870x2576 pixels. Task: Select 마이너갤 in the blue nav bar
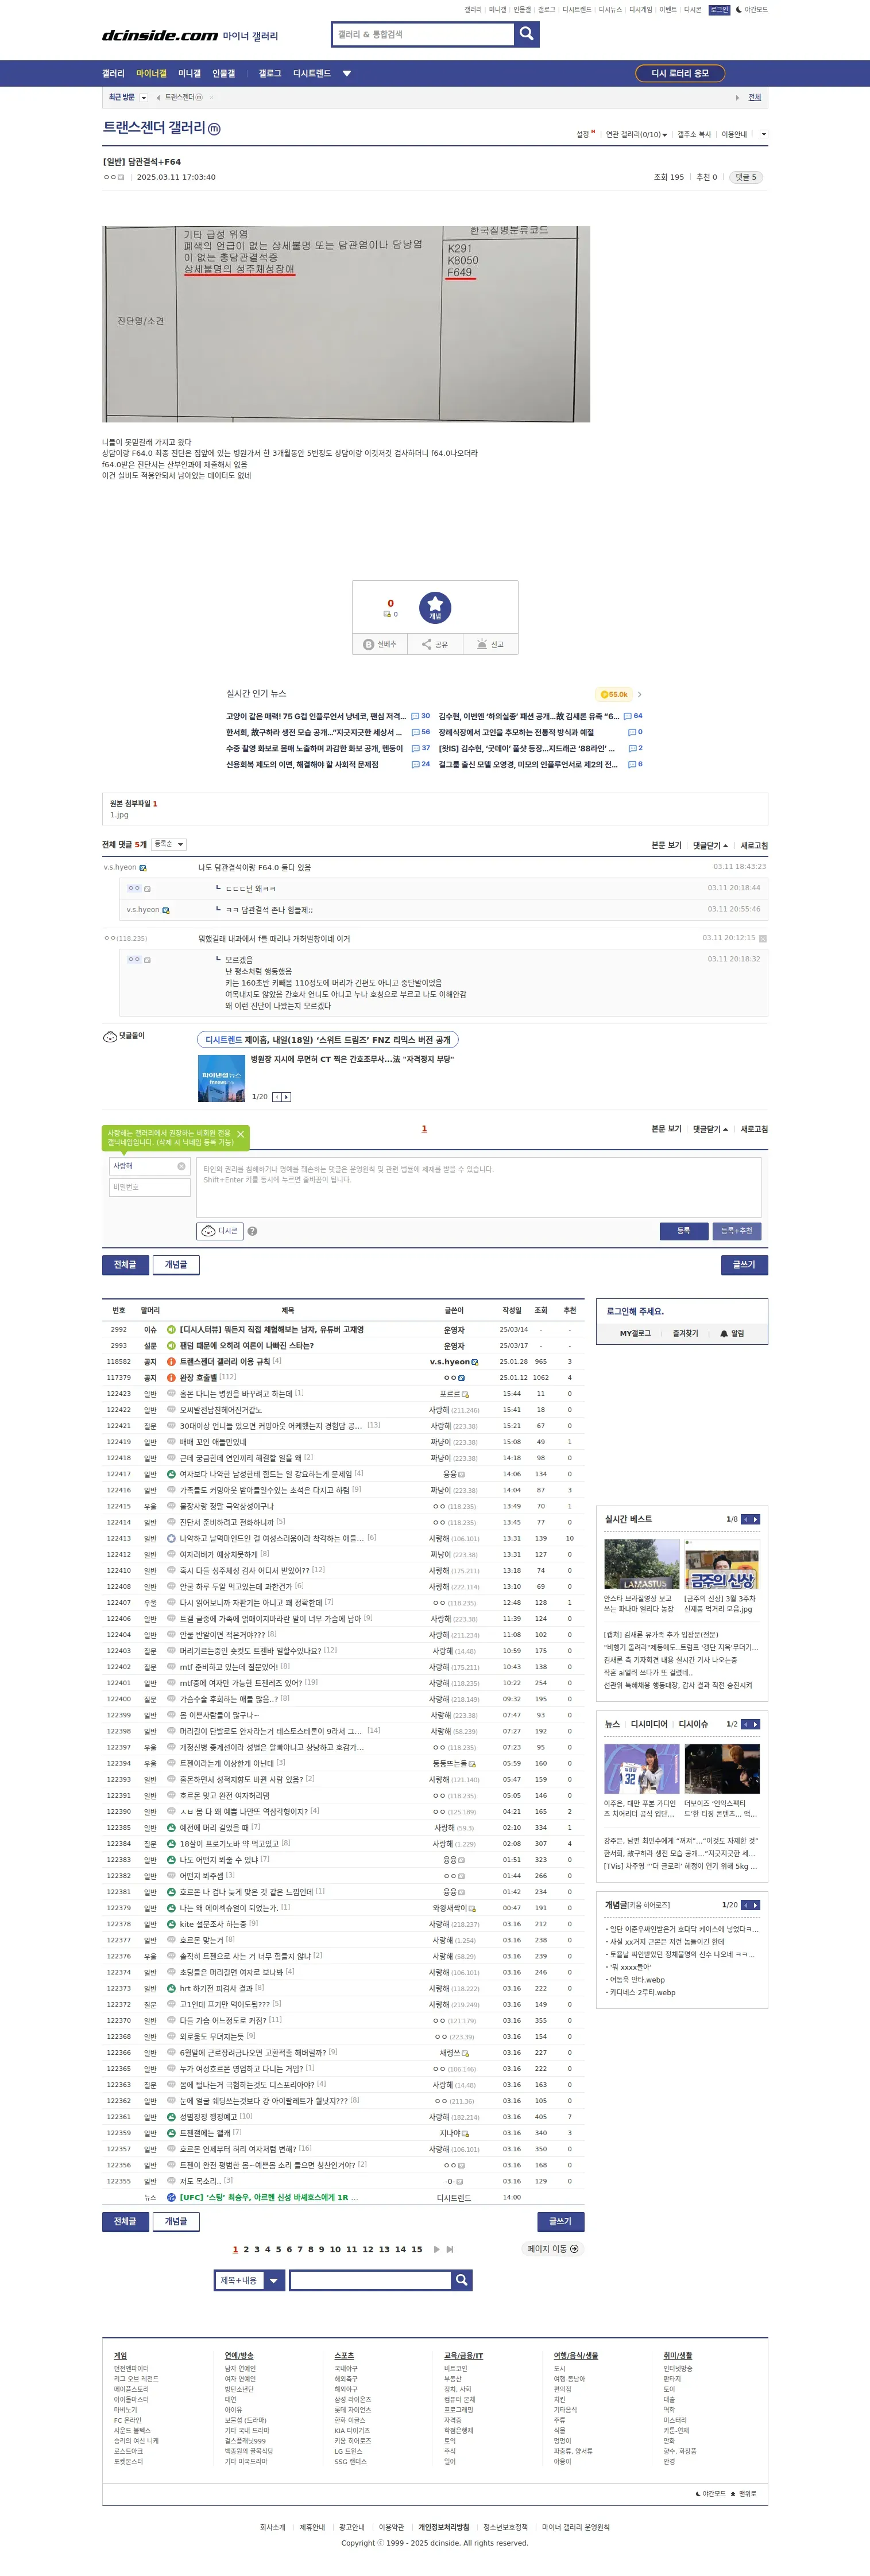(151, 74)
